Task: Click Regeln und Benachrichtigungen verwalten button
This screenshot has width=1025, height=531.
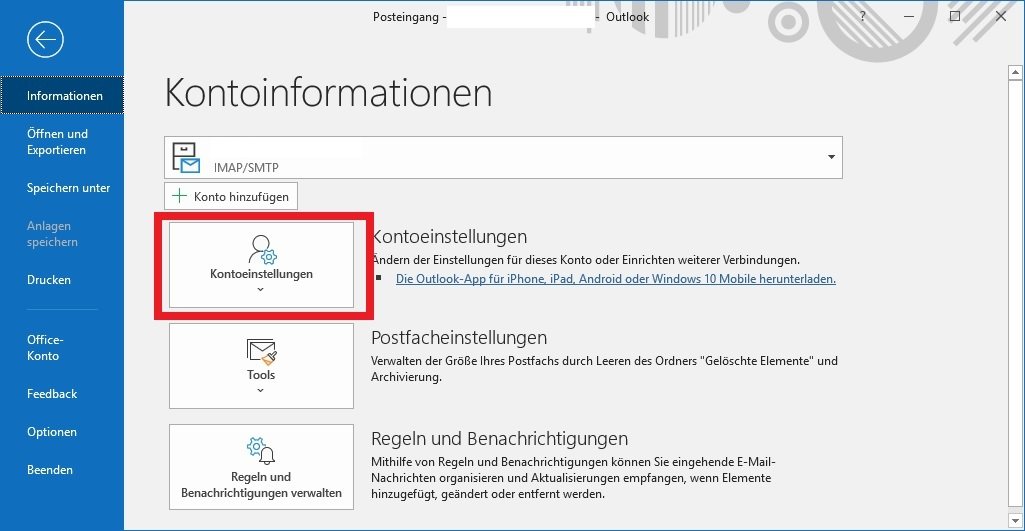Action: pos(261,467)
